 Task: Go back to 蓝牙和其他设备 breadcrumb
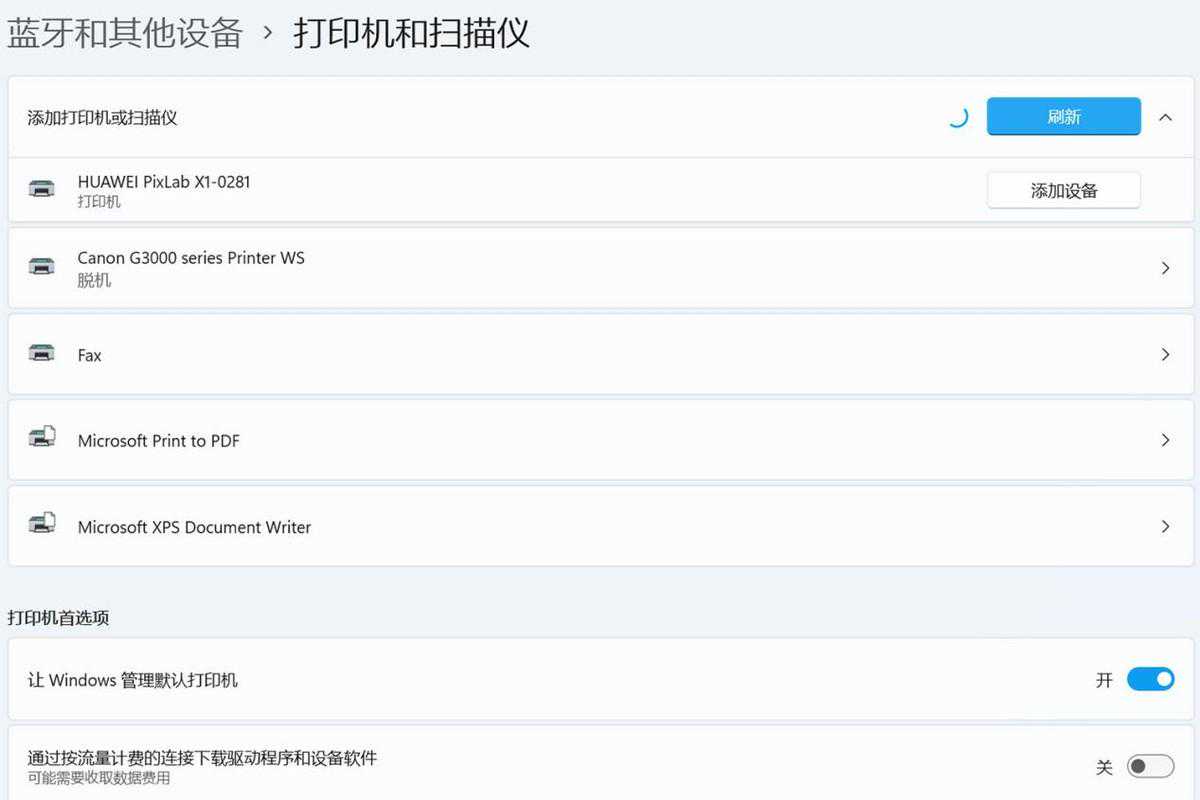(x=125, y=33)
